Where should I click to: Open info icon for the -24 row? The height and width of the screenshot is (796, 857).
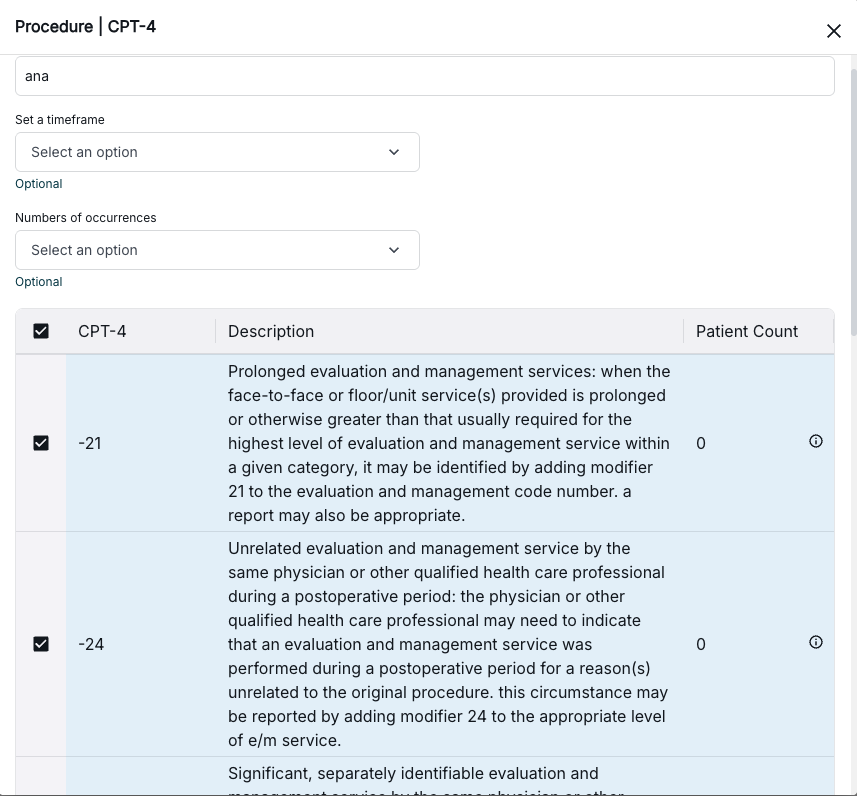(x=815, y=642)
